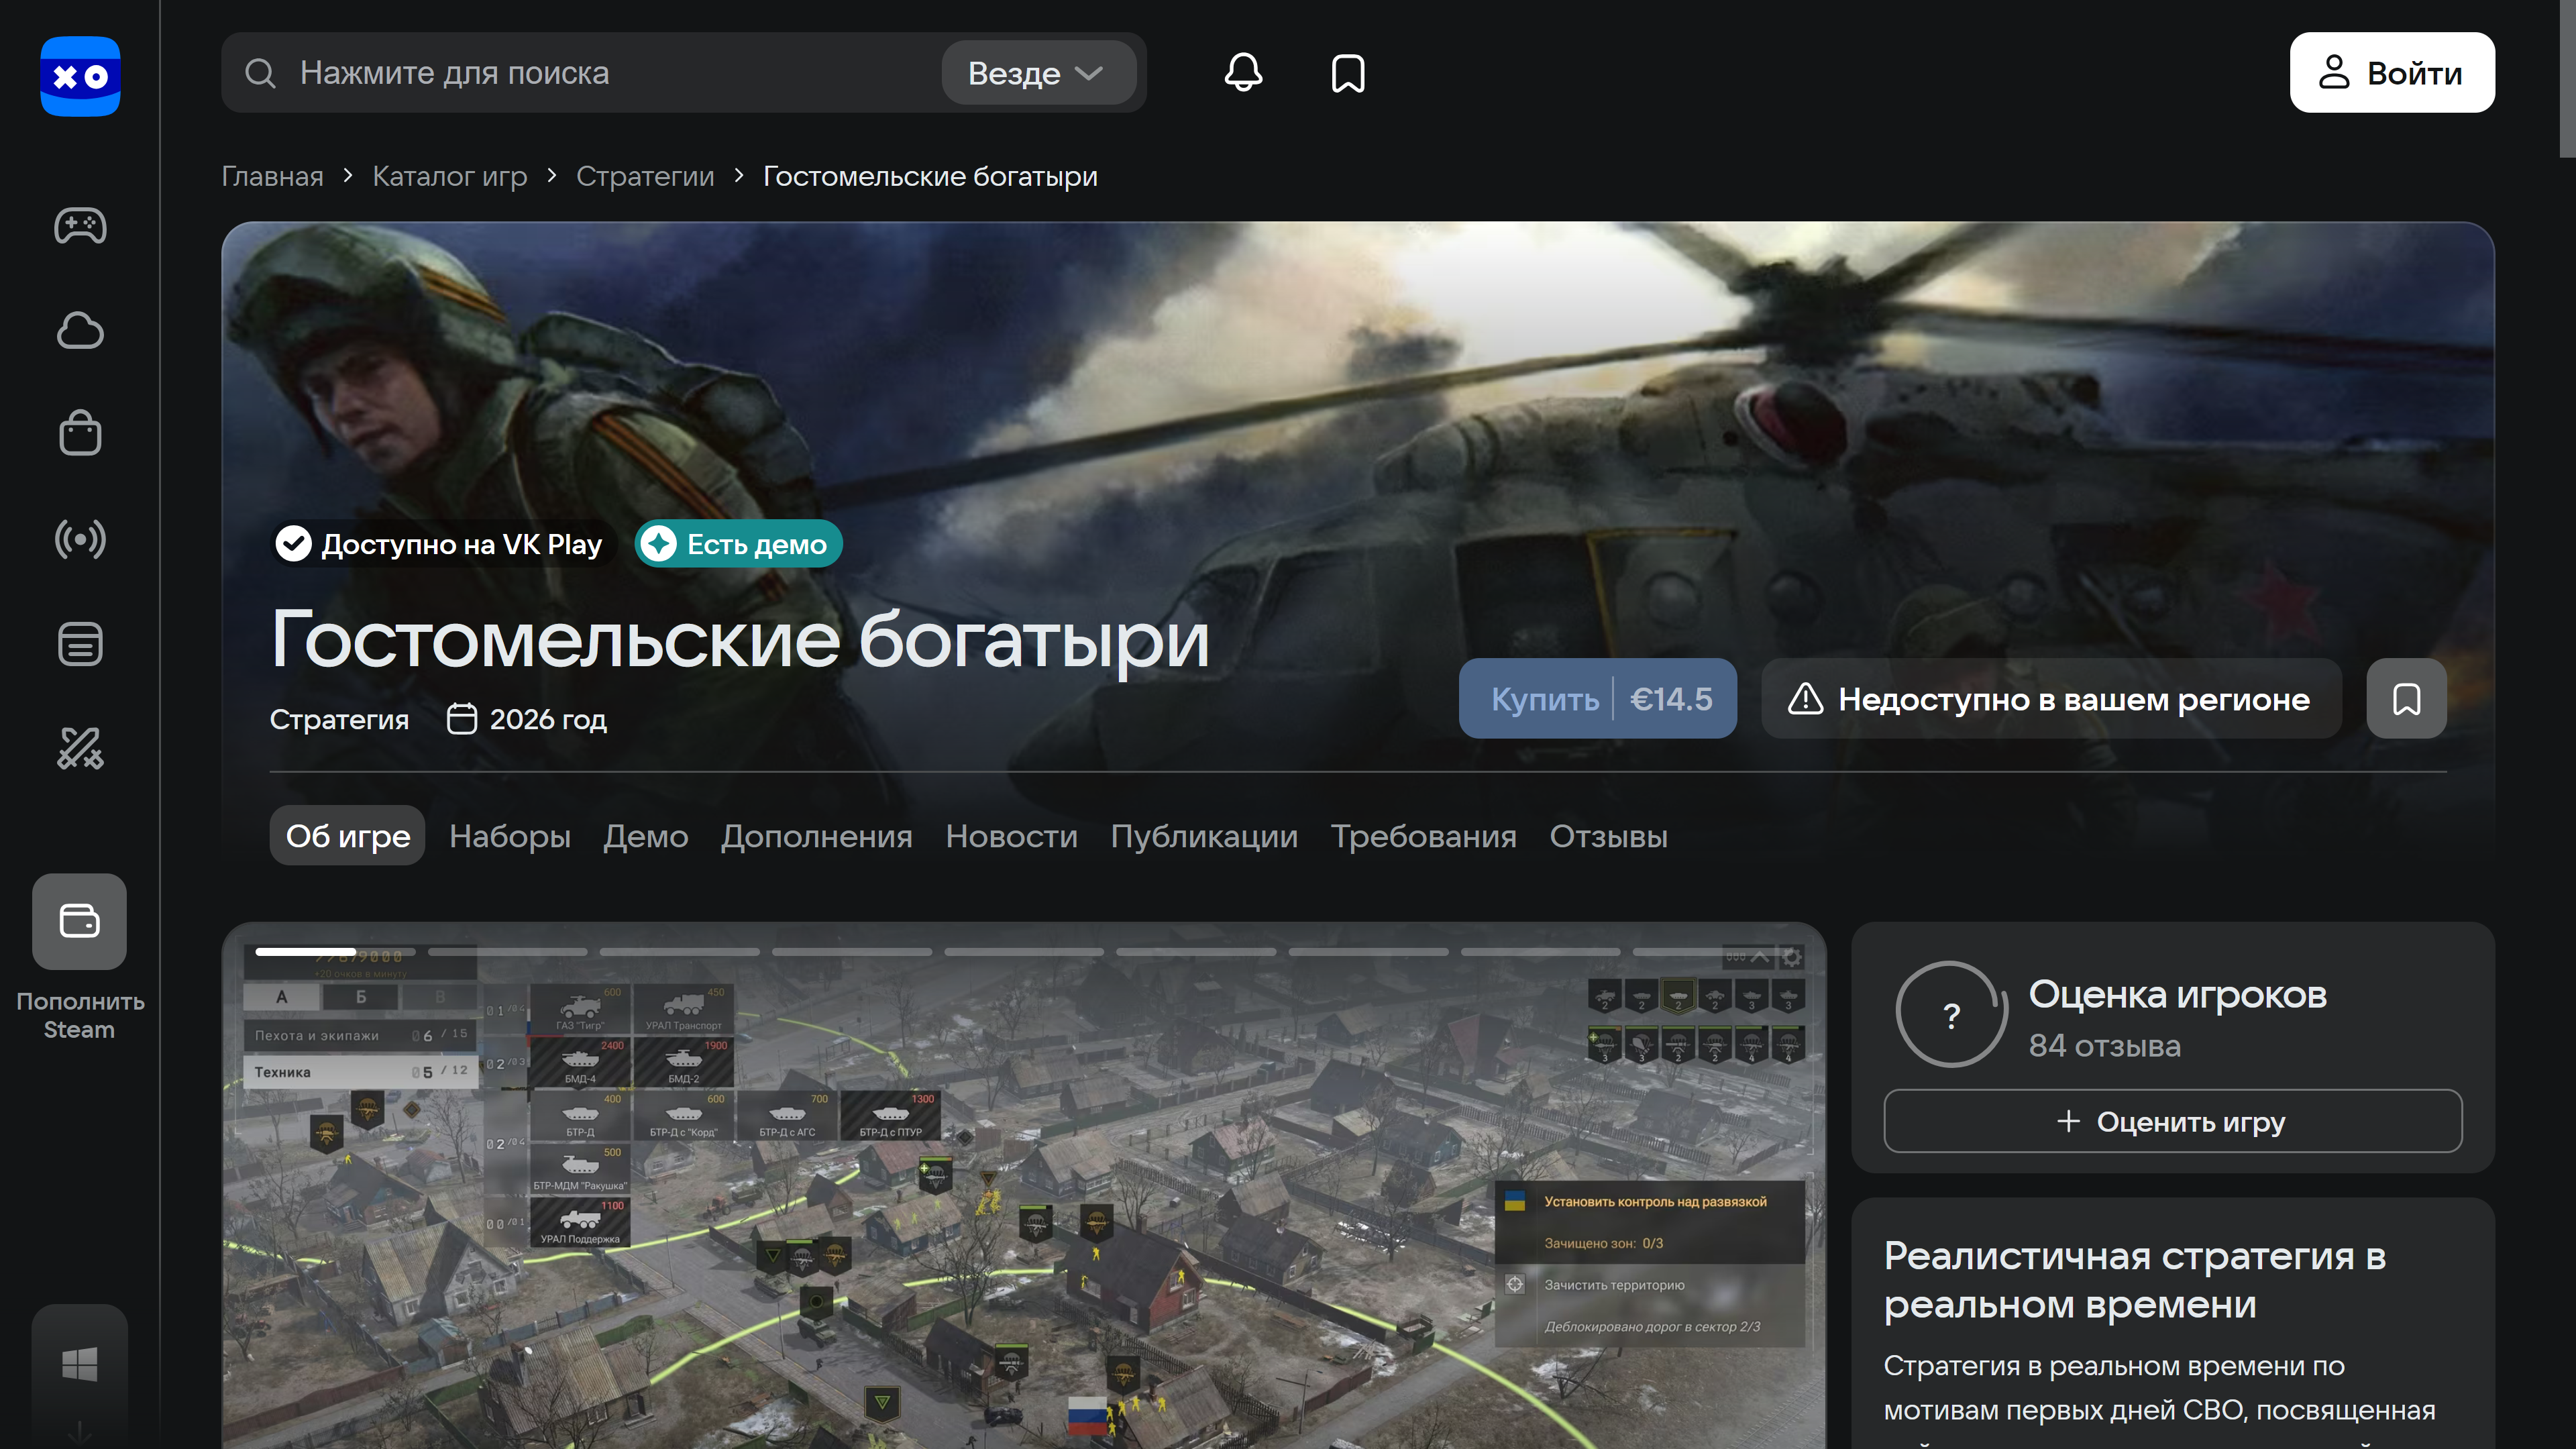Click the search input field

[600, 73]
